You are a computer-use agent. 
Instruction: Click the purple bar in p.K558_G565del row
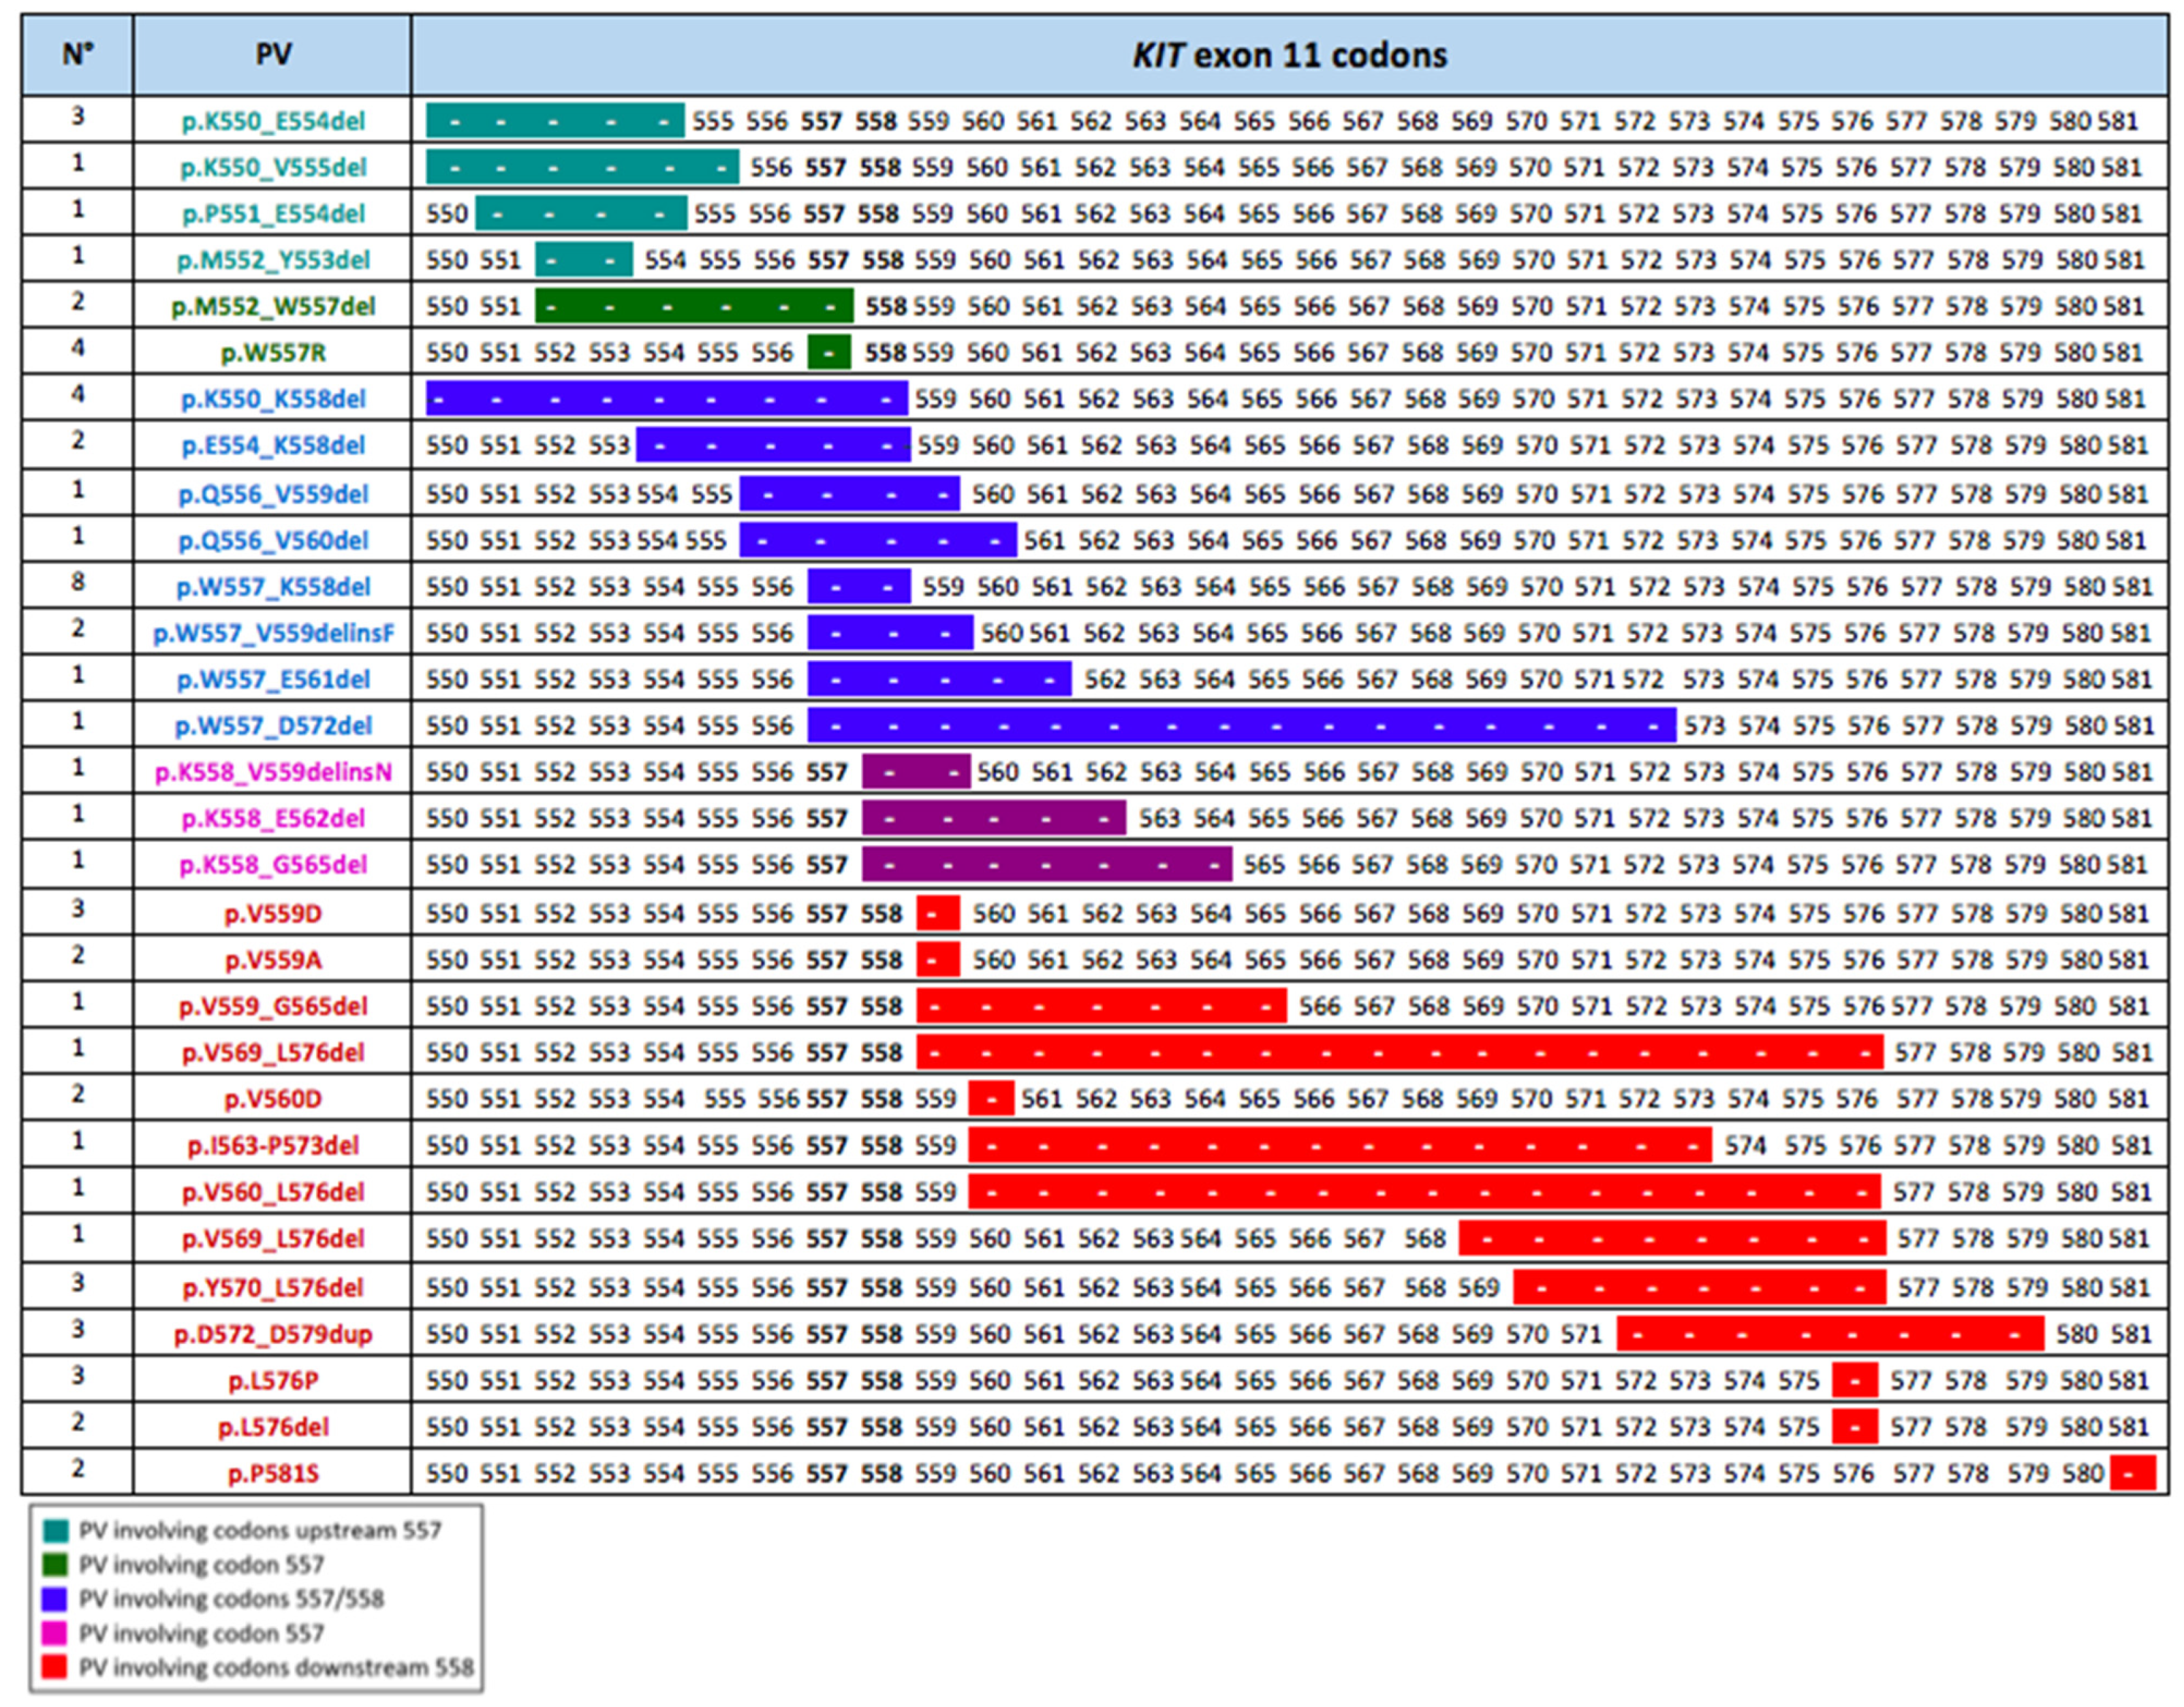pyautogui.click(x=1046, y=865)
